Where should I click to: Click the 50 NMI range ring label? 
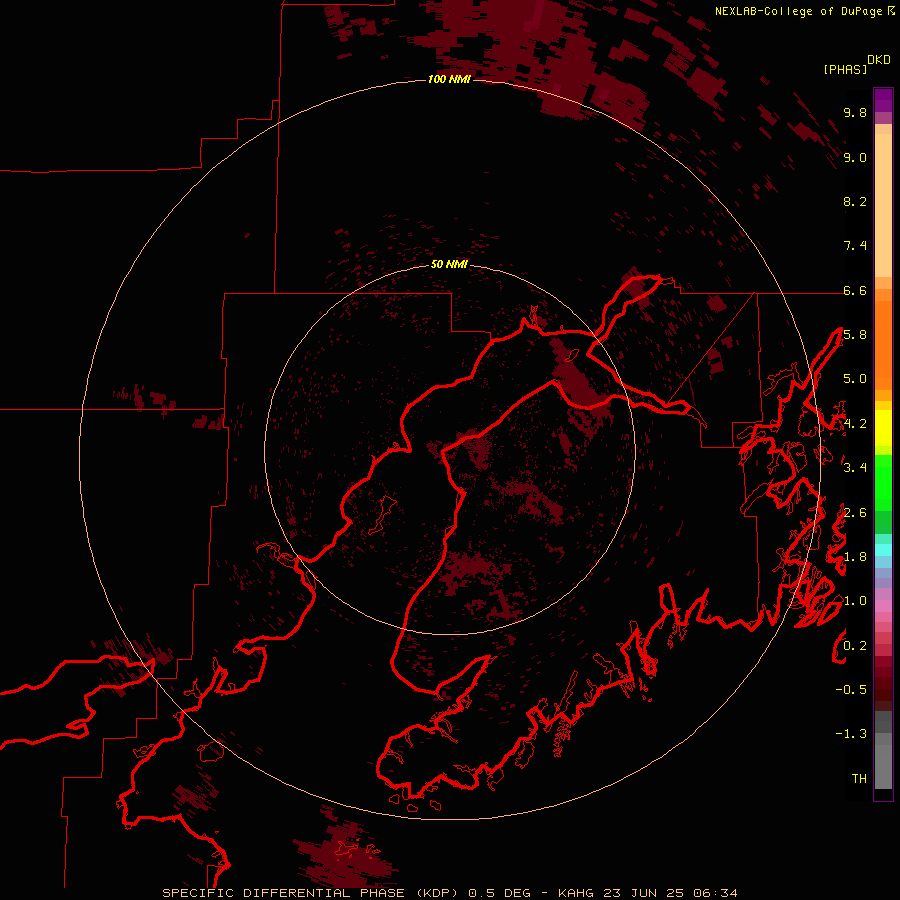click(449, 264)
